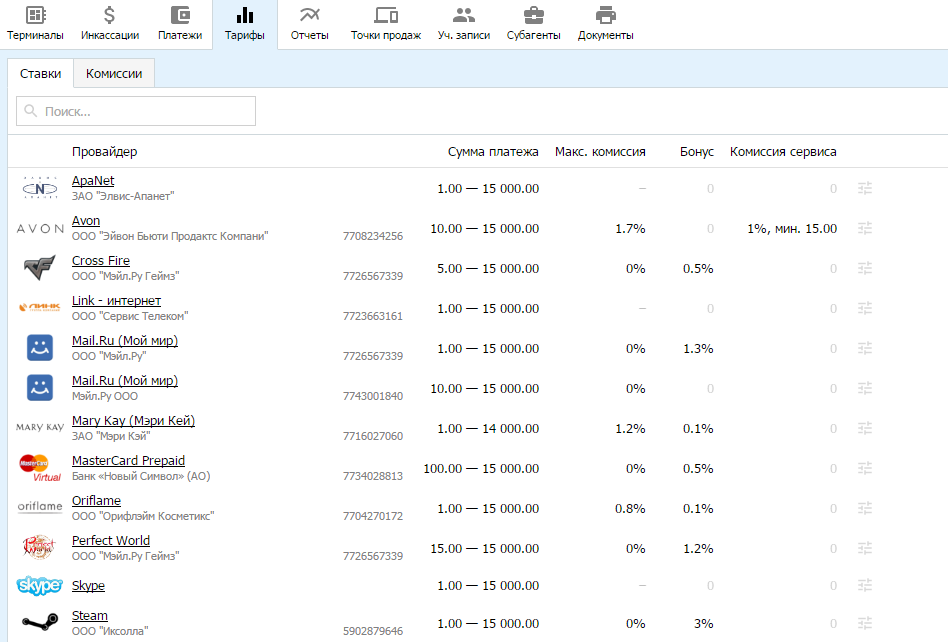
Task: Focus the Поиск search field
Action: 136,111
